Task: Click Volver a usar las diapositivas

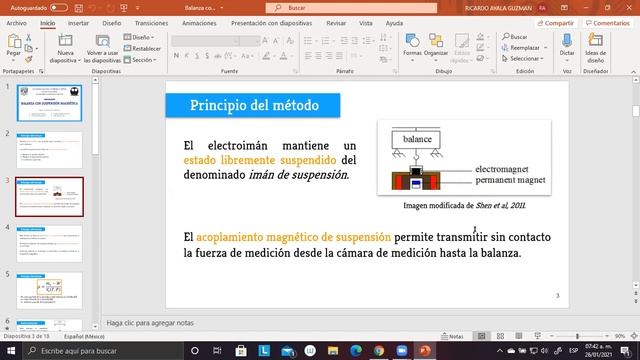Action: (102, 49)
